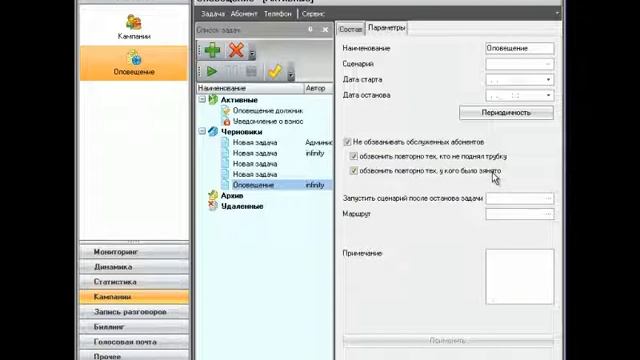Pin the Список задач panel
Viewport: 640px width, 360px height.
tap(310, 29)
